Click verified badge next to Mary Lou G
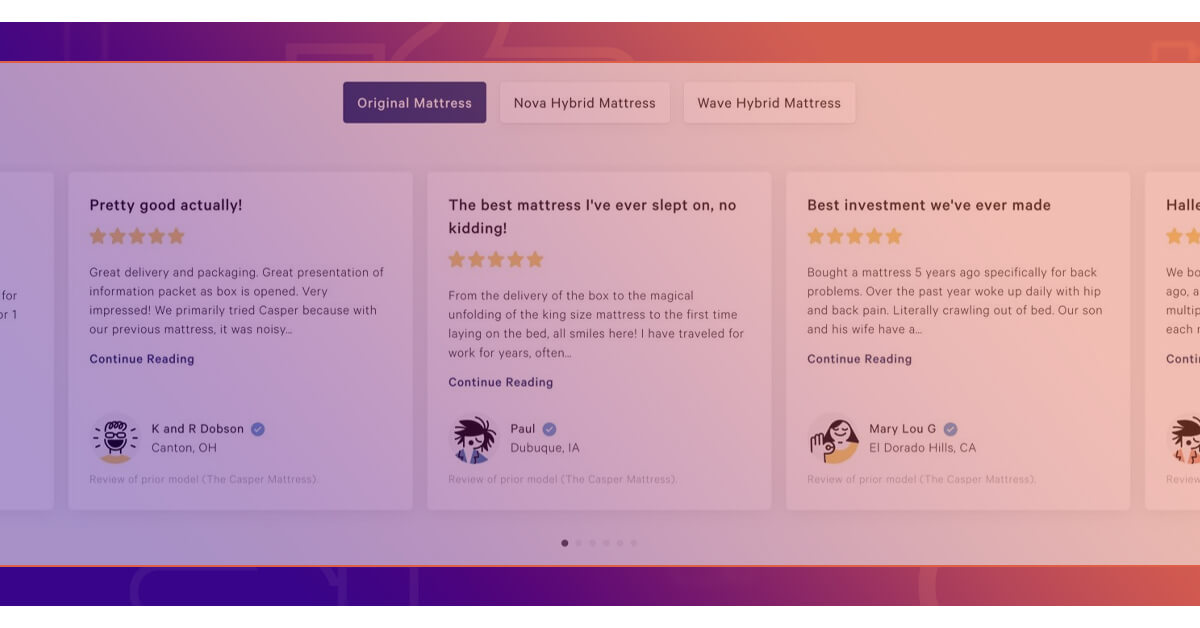 point(950,429)
